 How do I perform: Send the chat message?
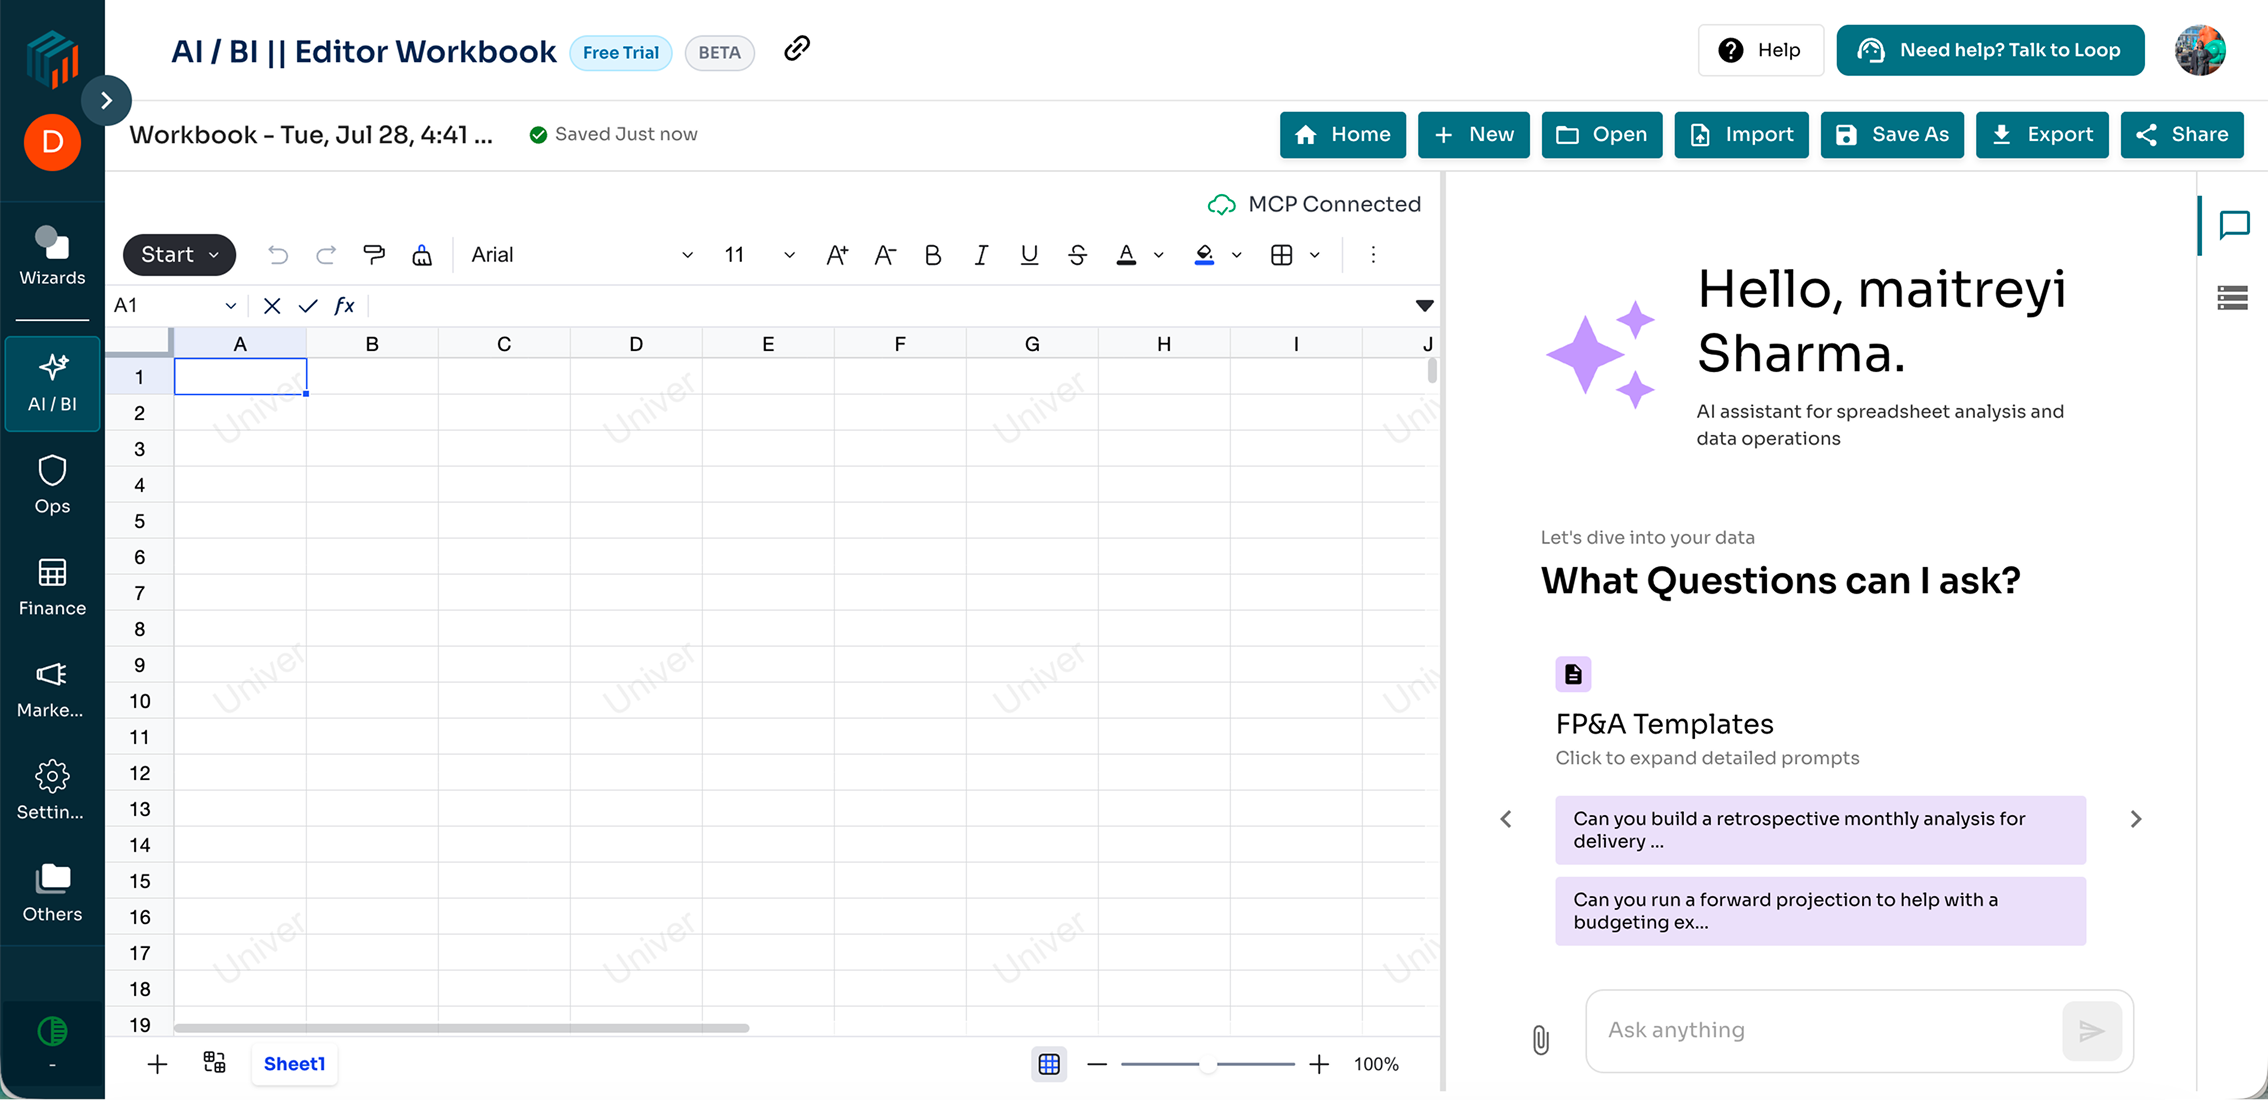(2092, 1031)
